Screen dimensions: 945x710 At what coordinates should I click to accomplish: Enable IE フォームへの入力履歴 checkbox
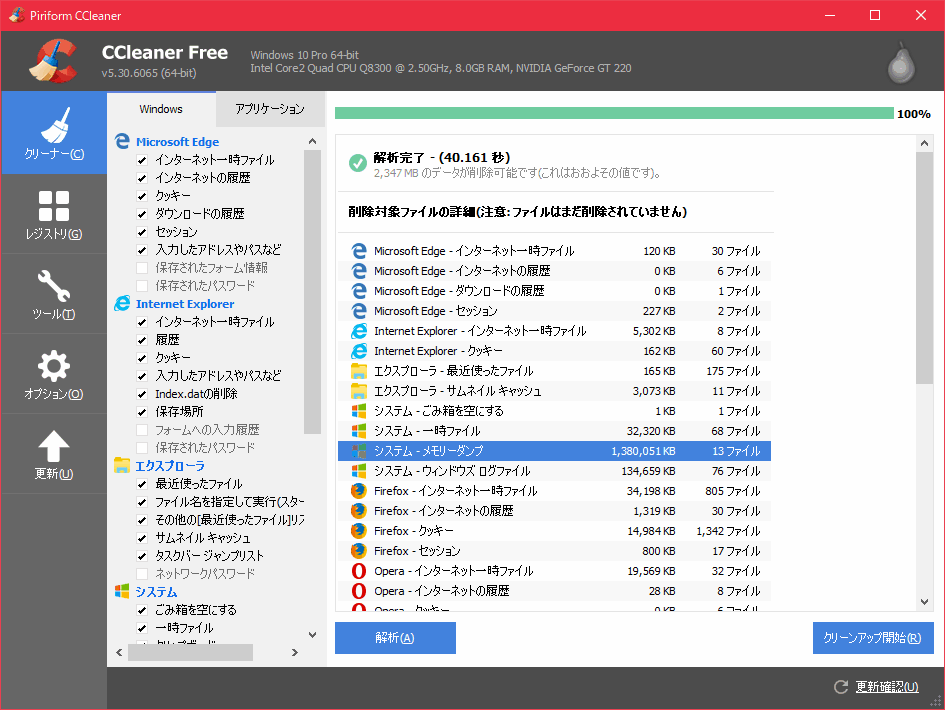[142, 430]
